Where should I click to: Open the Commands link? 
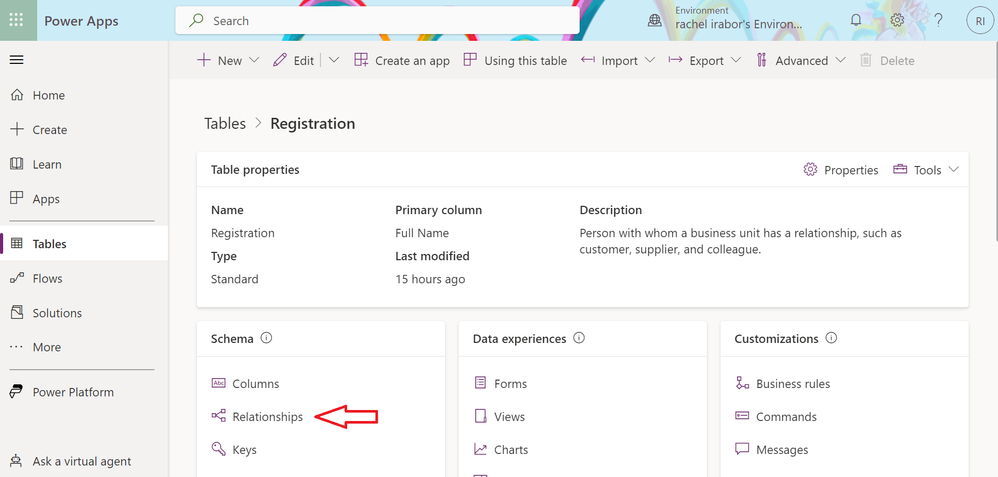[786, 417]
